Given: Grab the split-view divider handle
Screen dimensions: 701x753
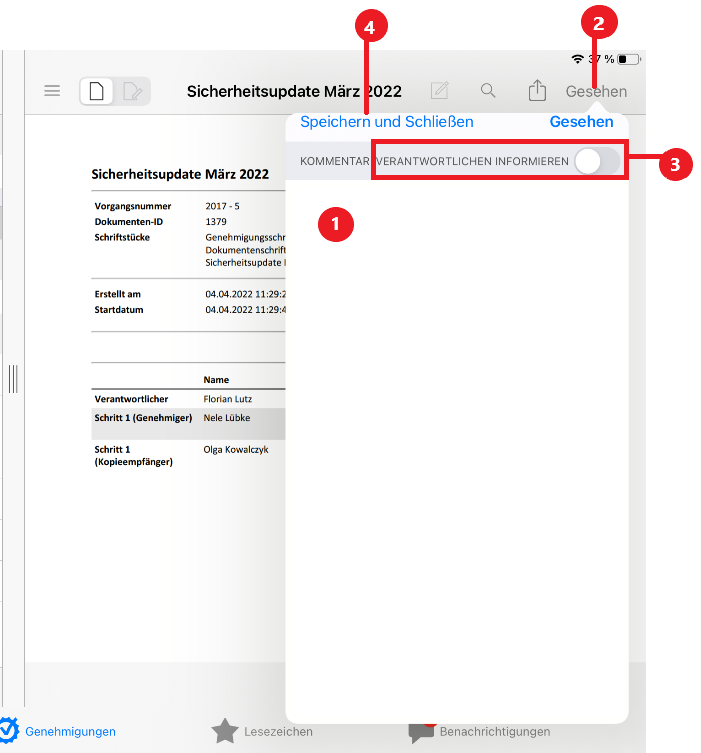Looking at the screenshot, I should 13,379.
